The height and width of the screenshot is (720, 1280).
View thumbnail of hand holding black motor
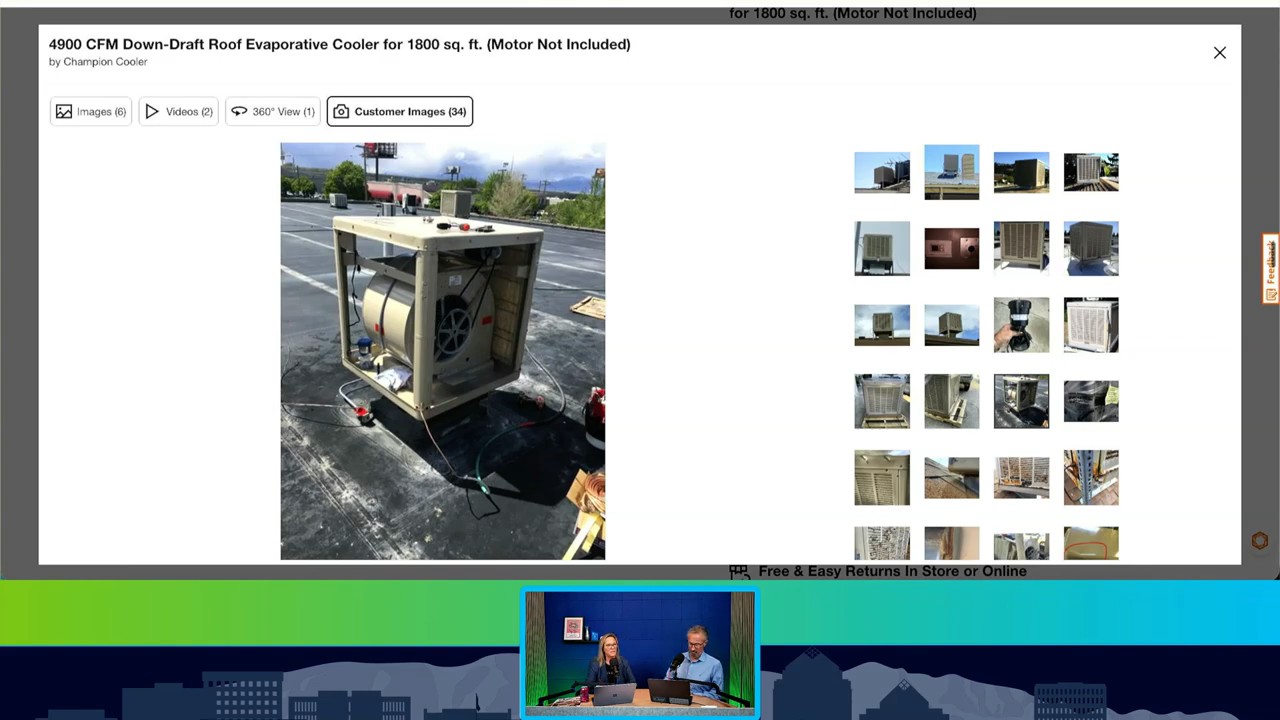[x=1022, y=325]
